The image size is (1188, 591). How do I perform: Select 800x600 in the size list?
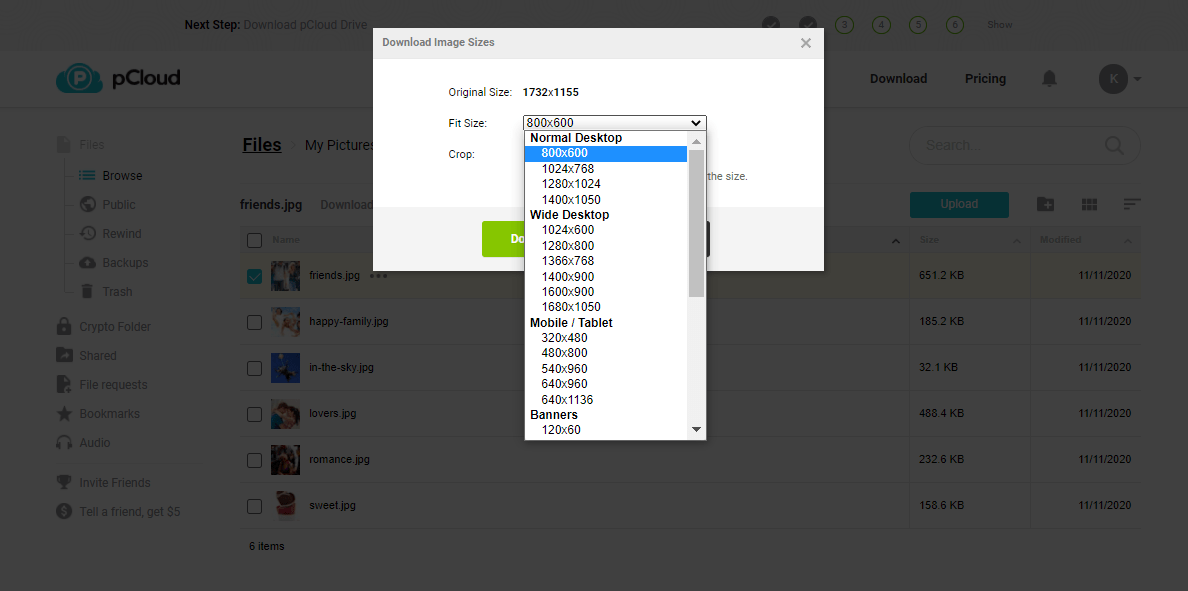(x=606, y=153)
